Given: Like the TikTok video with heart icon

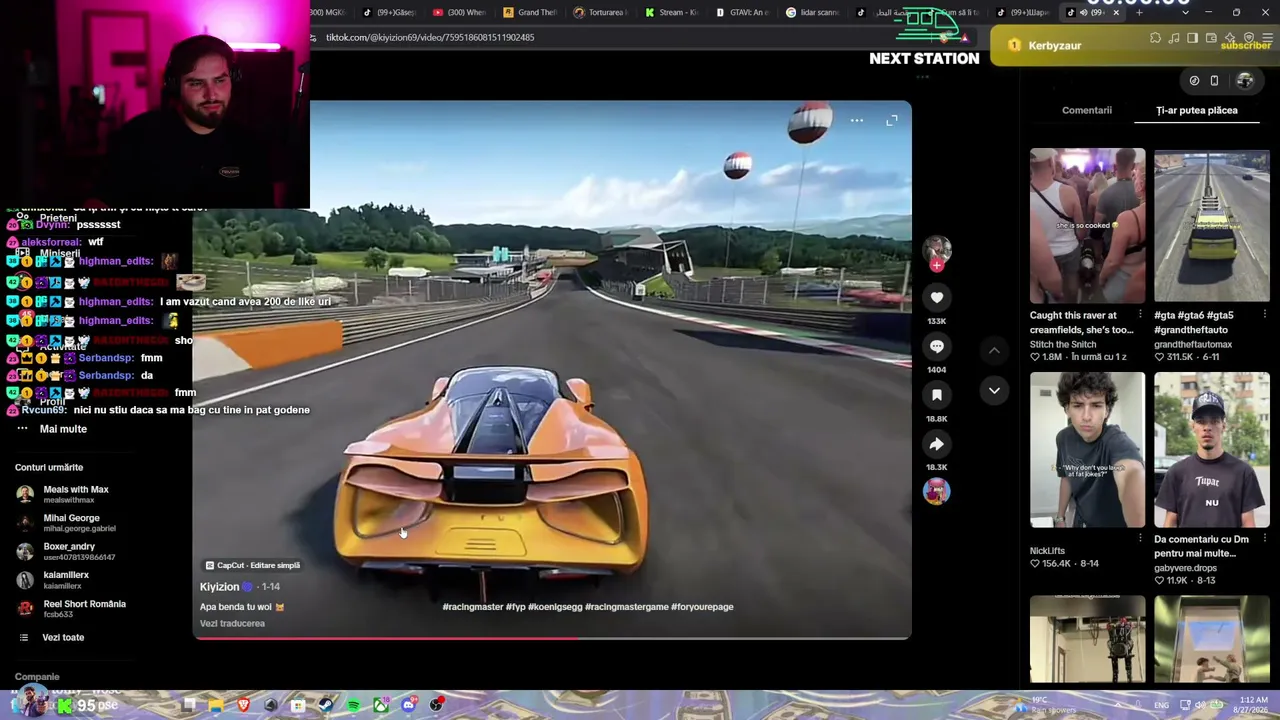Looking at the screenshot, I should click(x=937, y=297).
